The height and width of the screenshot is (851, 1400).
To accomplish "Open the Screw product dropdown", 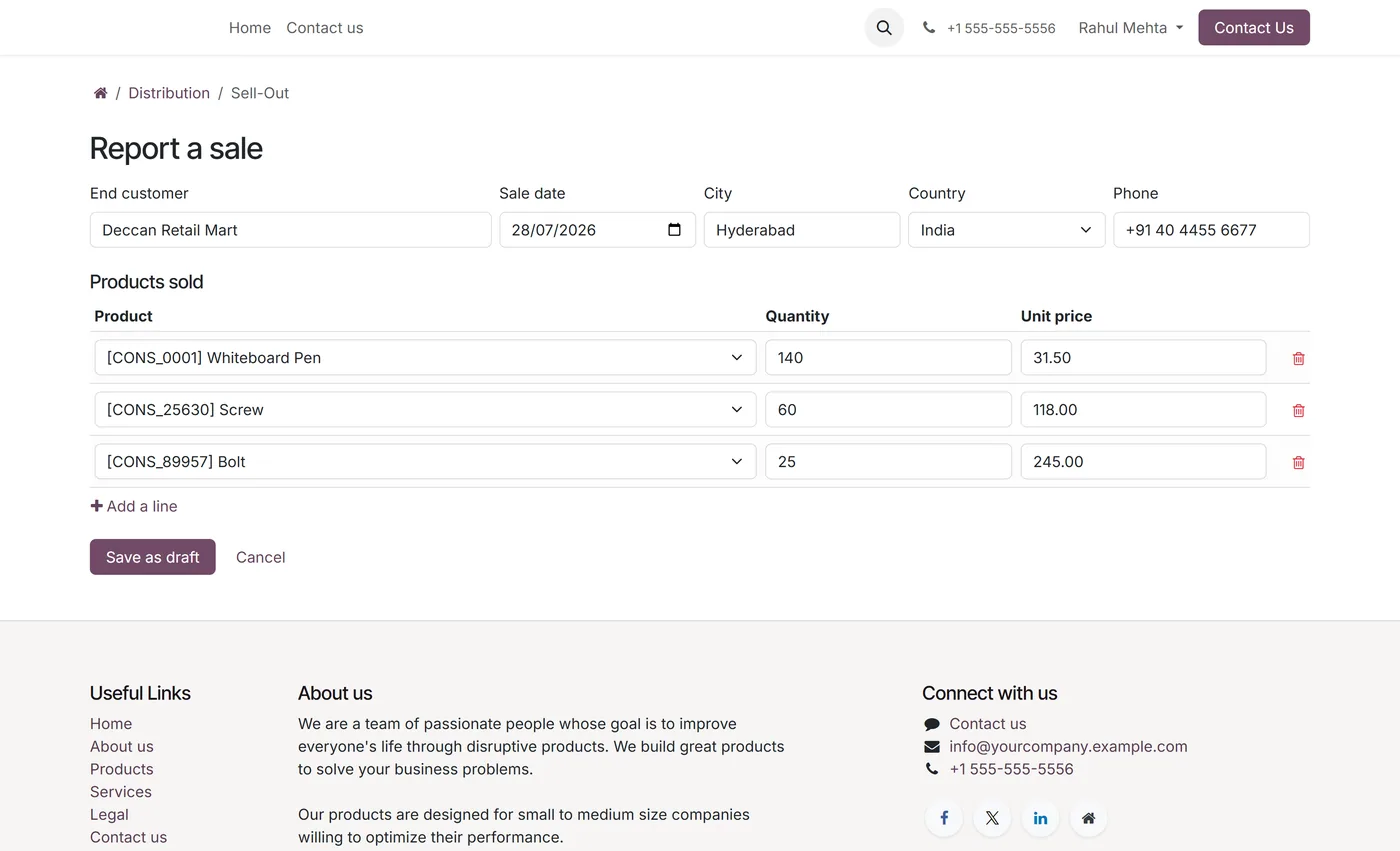I will click(425, 410).
